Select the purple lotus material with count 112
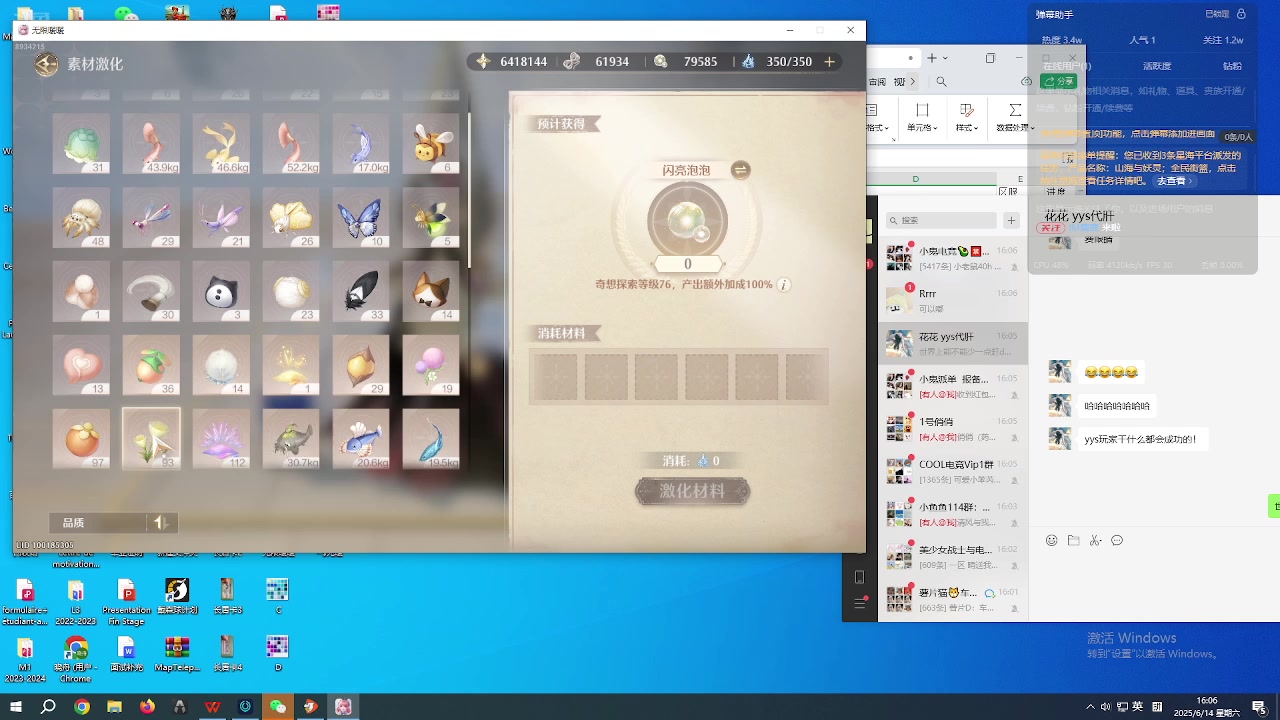The image size is (1280, 720). coord(221,439)
